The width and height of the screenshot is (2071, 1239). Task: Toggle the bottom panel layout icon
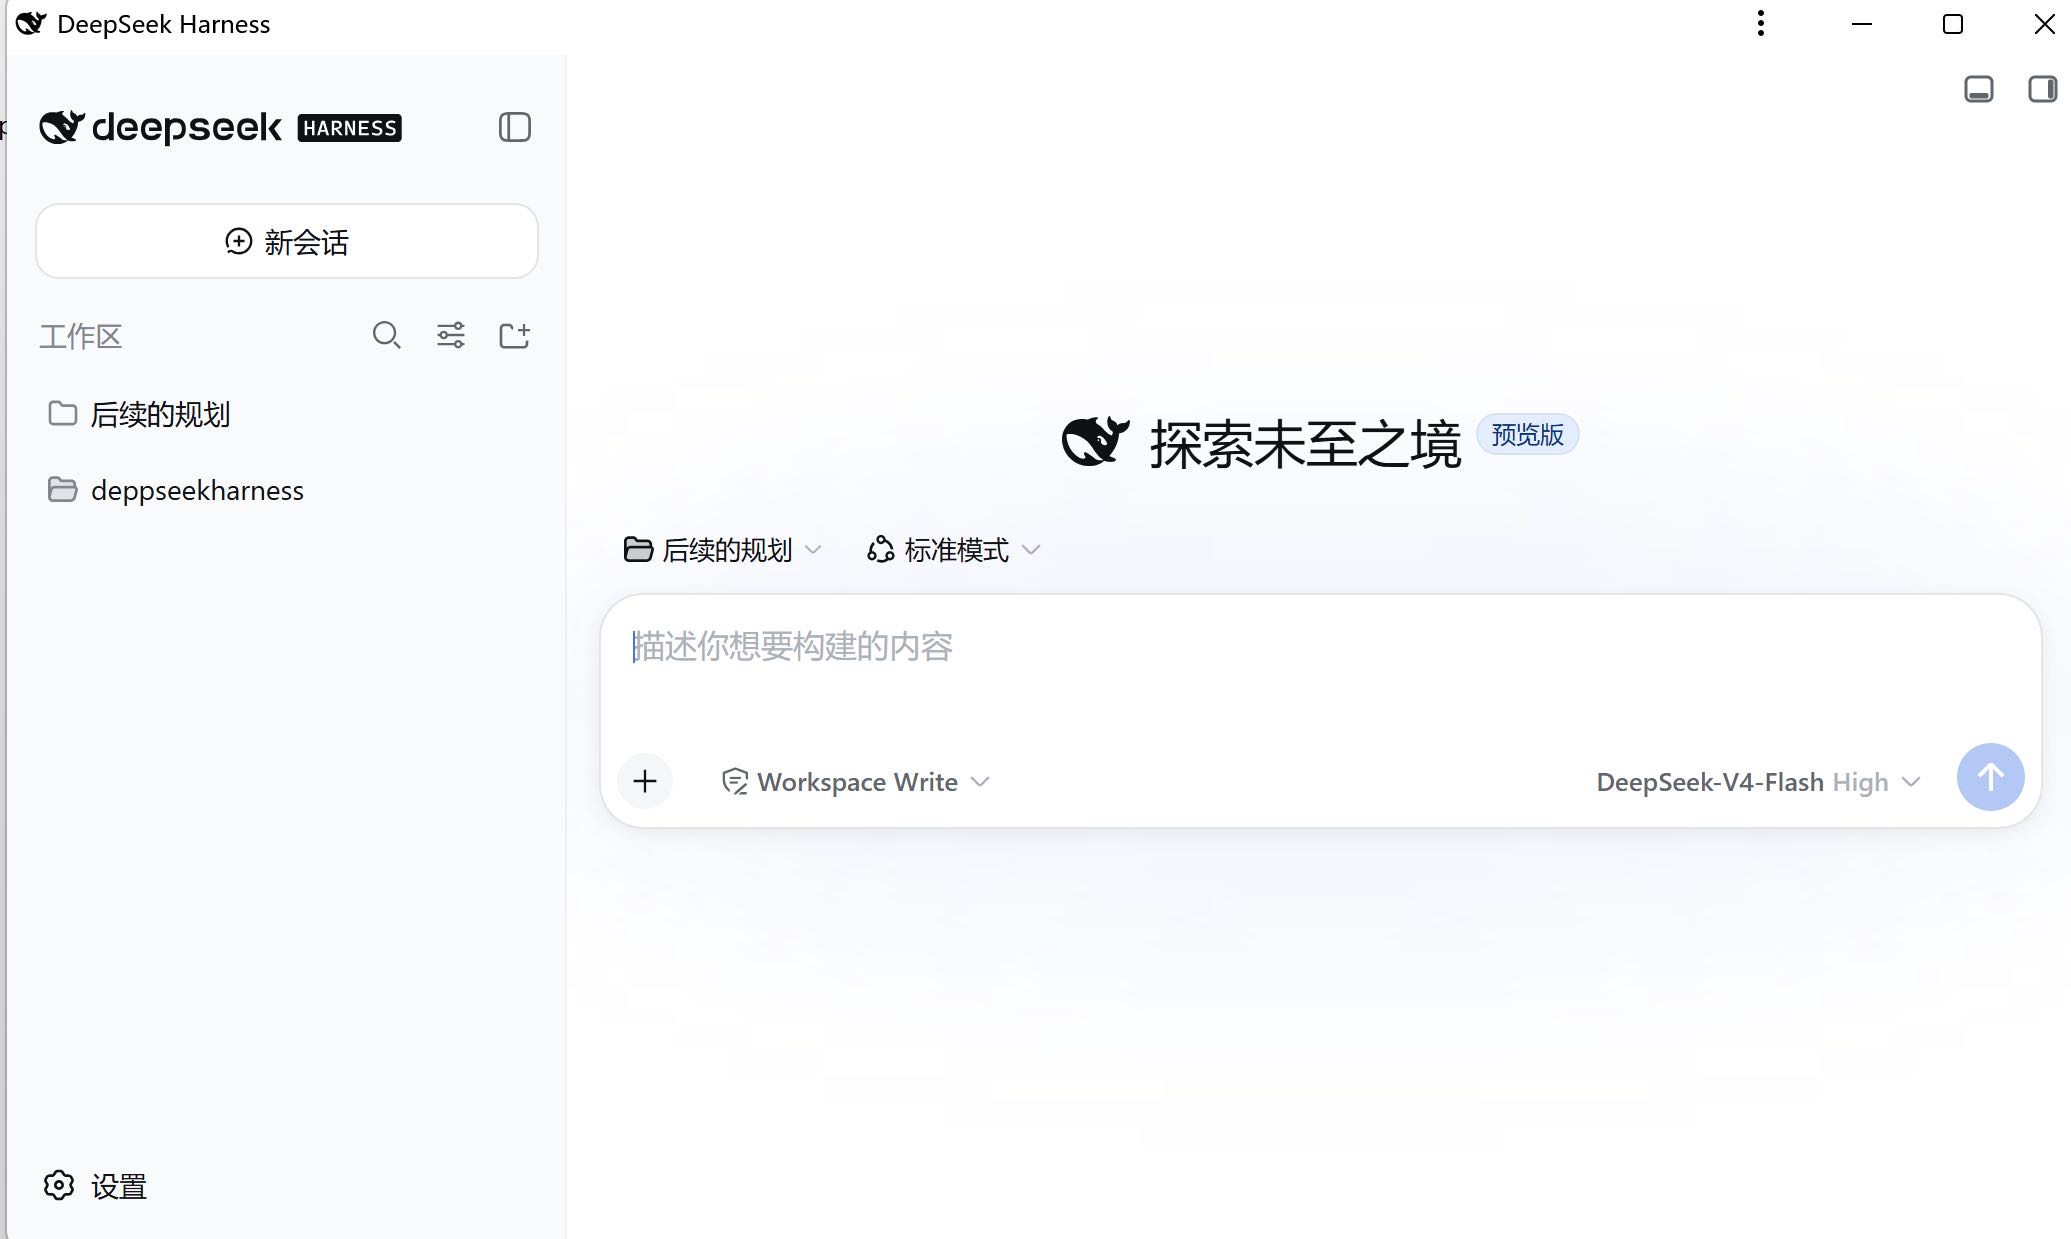click(1979, 89)
